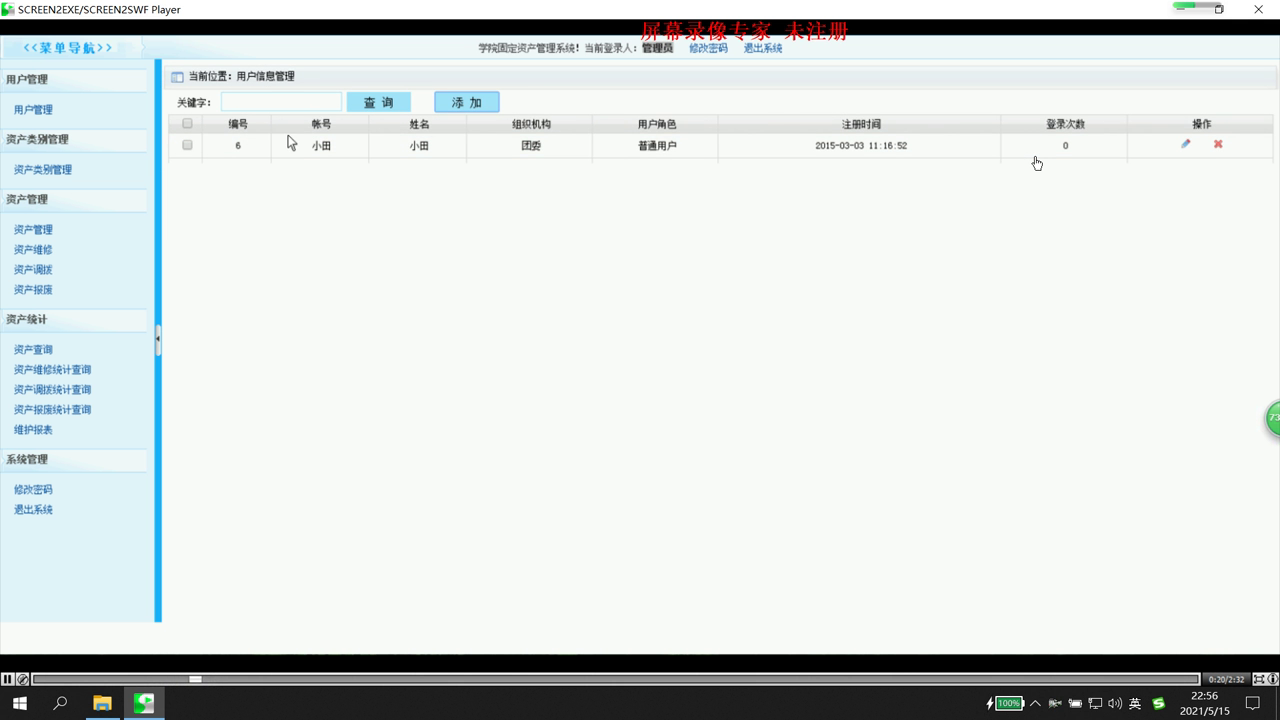Viewport: 1280px width, 720px height.
Task: Seek on the video progress bar
Action: tap(615, 679)
